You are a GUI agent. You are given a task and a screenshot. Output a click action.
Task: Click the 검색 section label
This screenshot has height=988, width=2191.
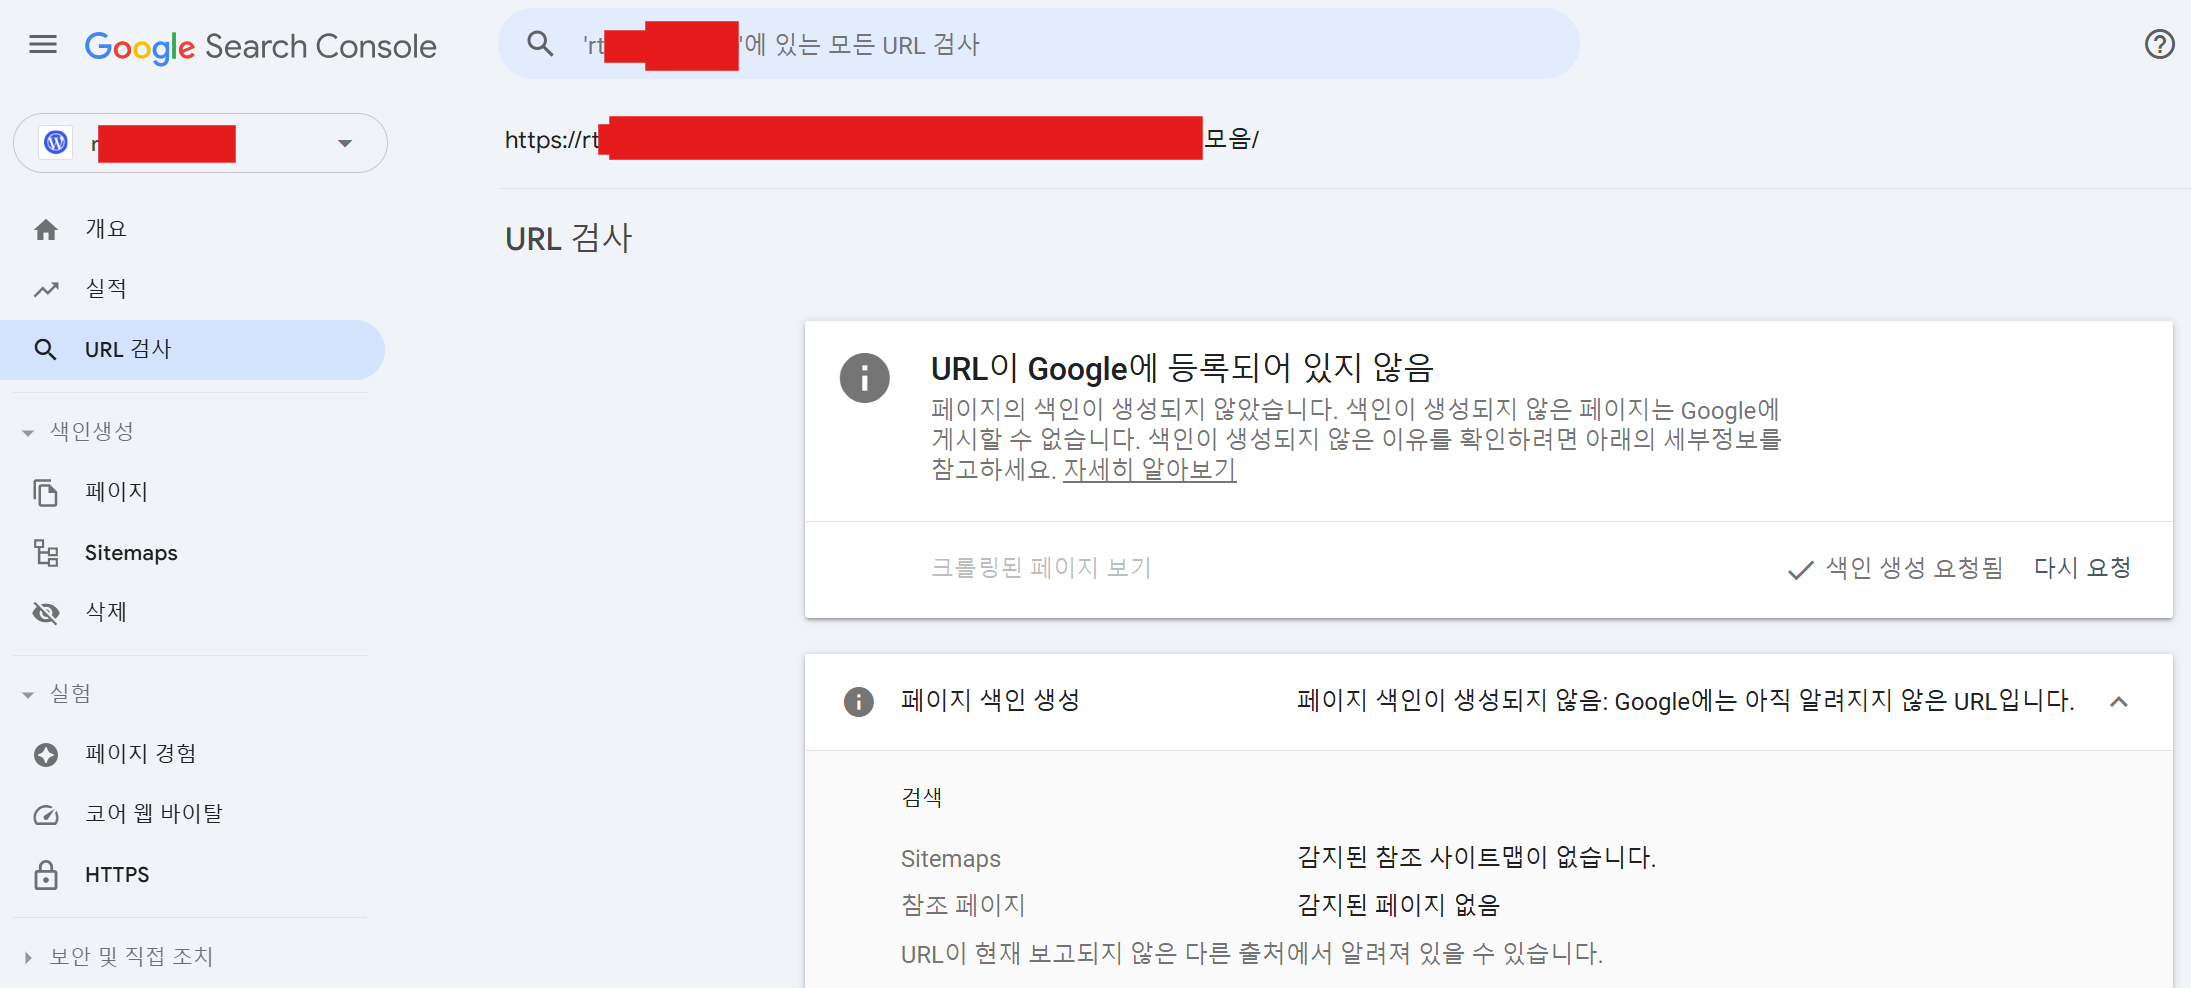921,798
